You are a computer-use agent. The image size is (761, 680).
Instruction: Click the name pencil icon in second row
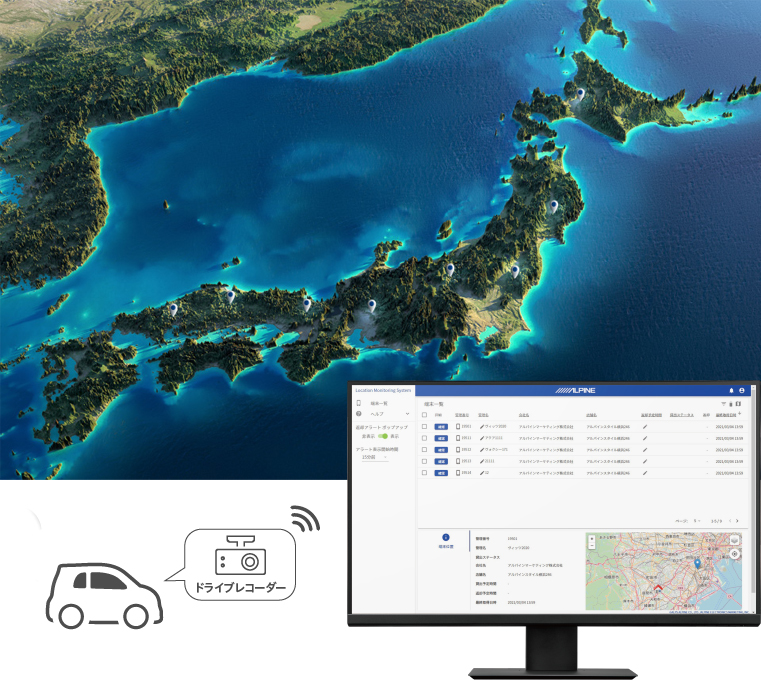coord(482,438)
